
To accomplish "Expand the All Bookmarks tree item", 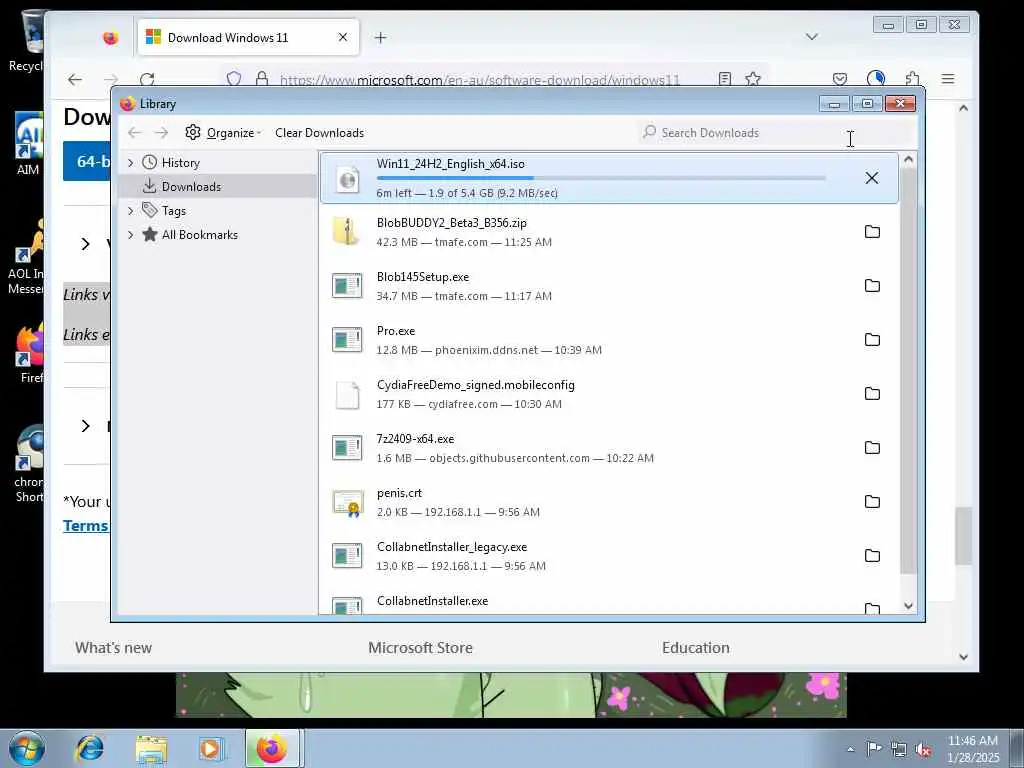I will (131, 234).
